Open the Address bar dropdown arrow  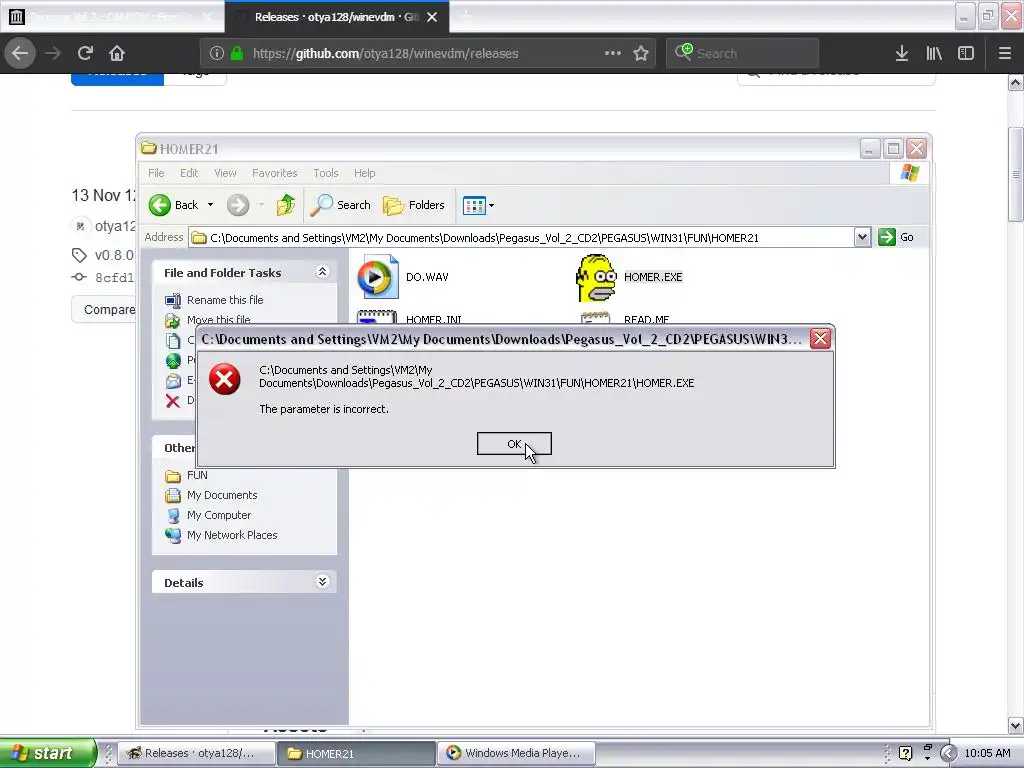[x=862, y=237]
